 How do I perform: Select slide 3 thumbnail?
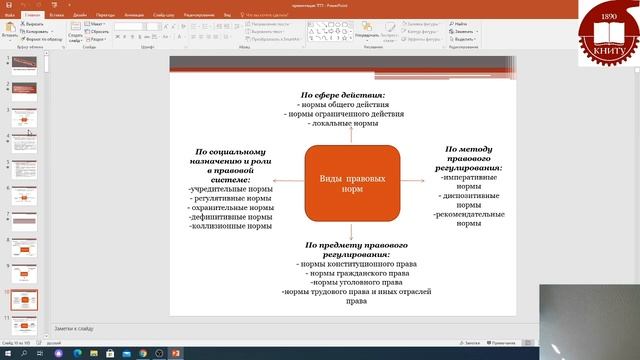pos(24,118)
